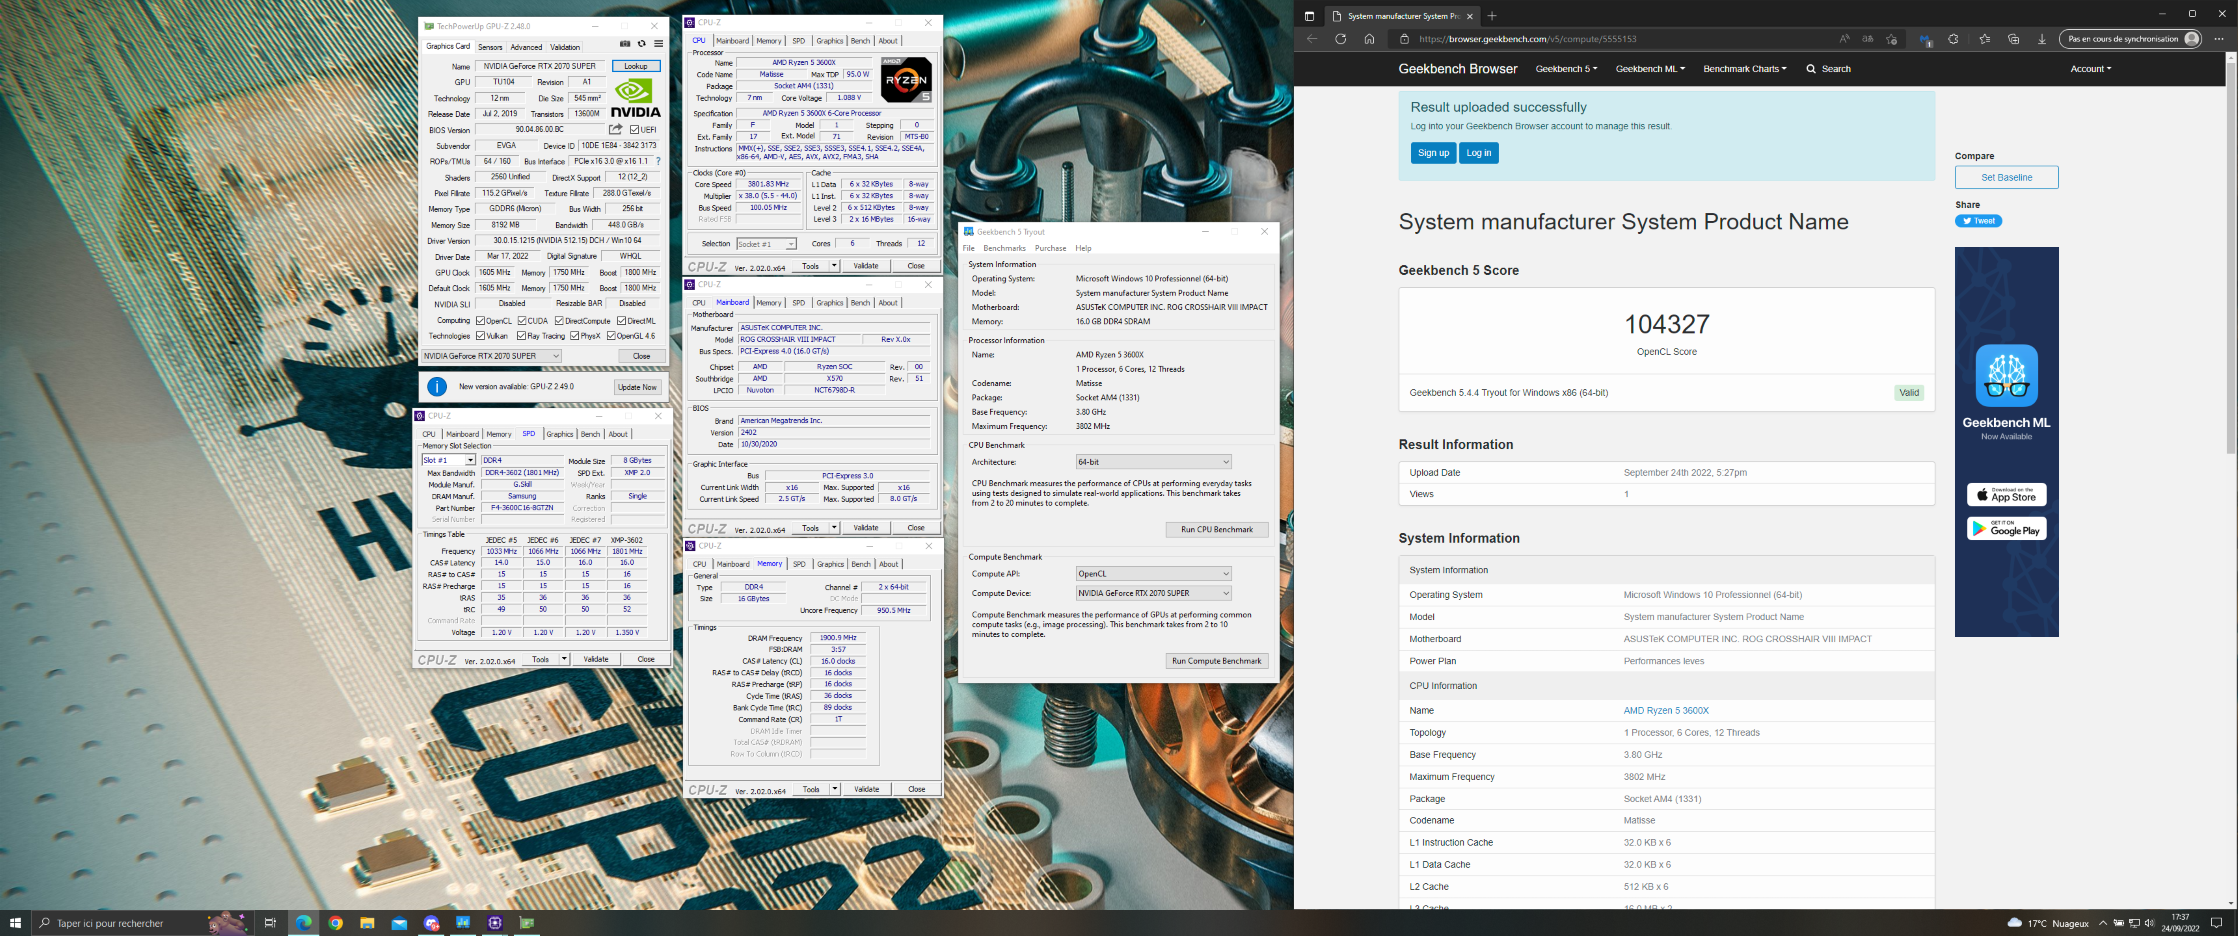Click the Edge browser back arrow
This screenshot has width=2238, height=936.
tap(1312, 39)
